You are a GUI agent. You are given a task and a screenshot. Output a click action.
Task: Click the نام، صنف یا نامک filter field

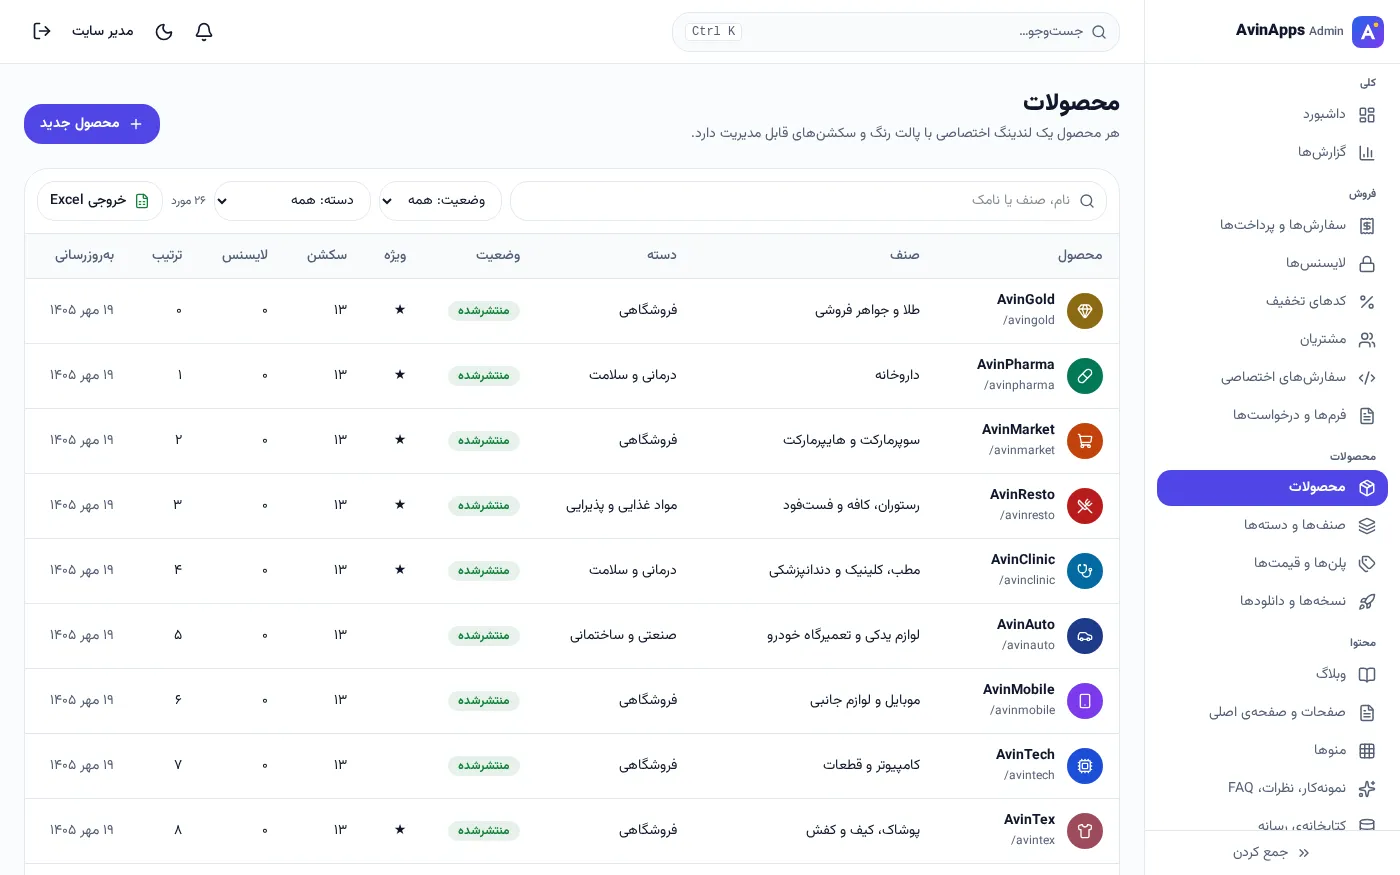tap(808, 201)
